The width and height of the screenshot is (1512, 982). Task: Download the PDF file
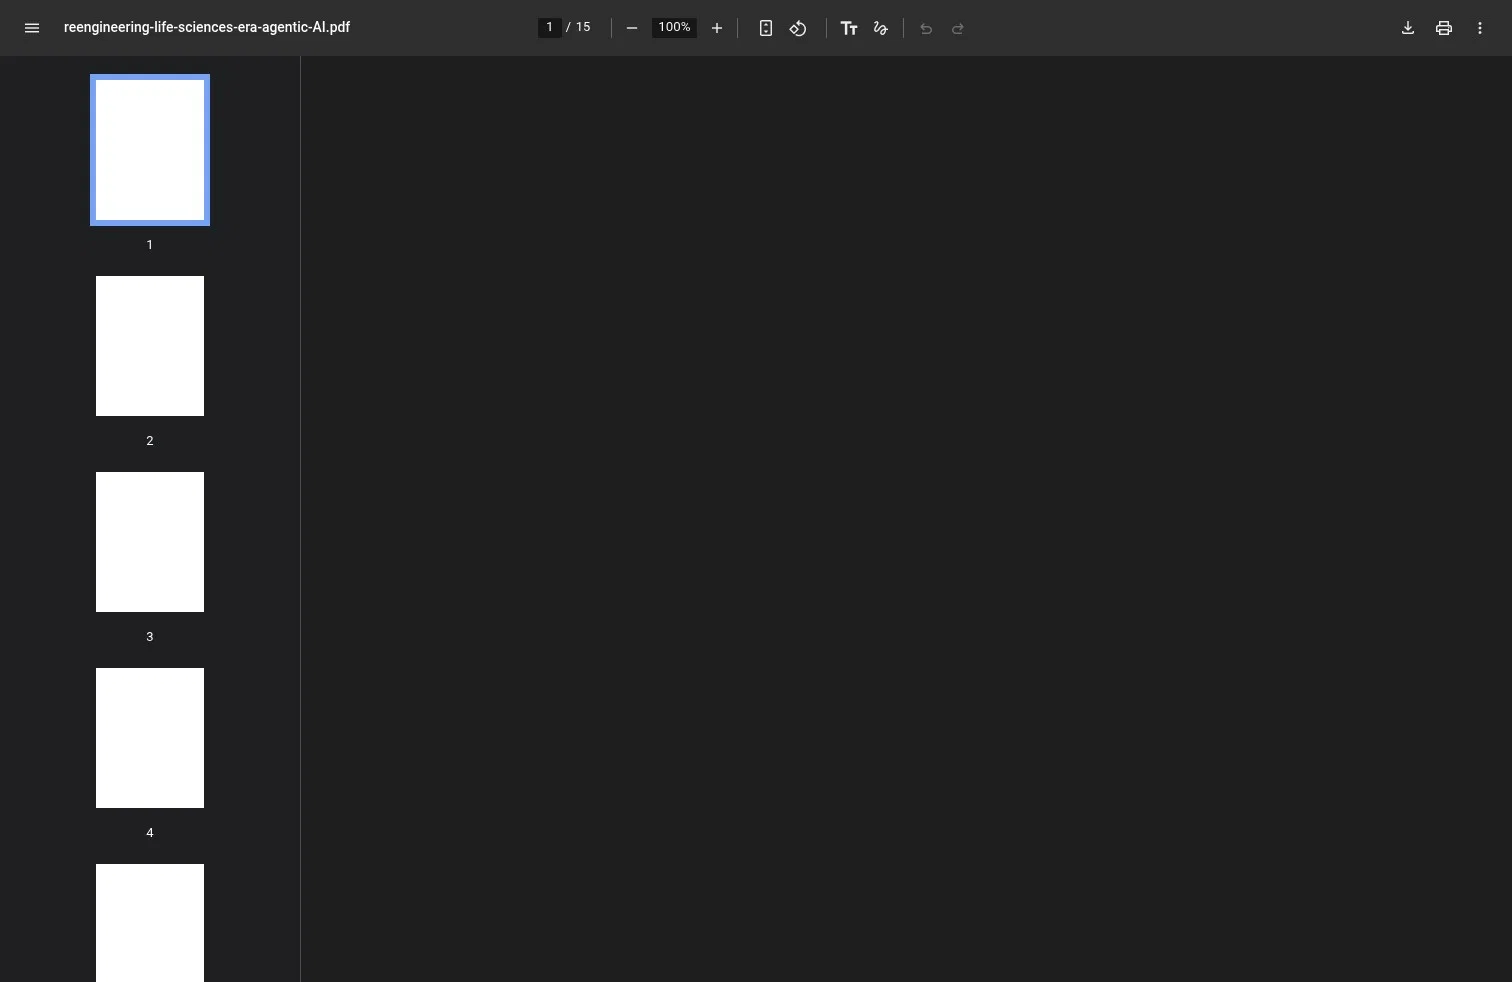[x=1408, y=28]
